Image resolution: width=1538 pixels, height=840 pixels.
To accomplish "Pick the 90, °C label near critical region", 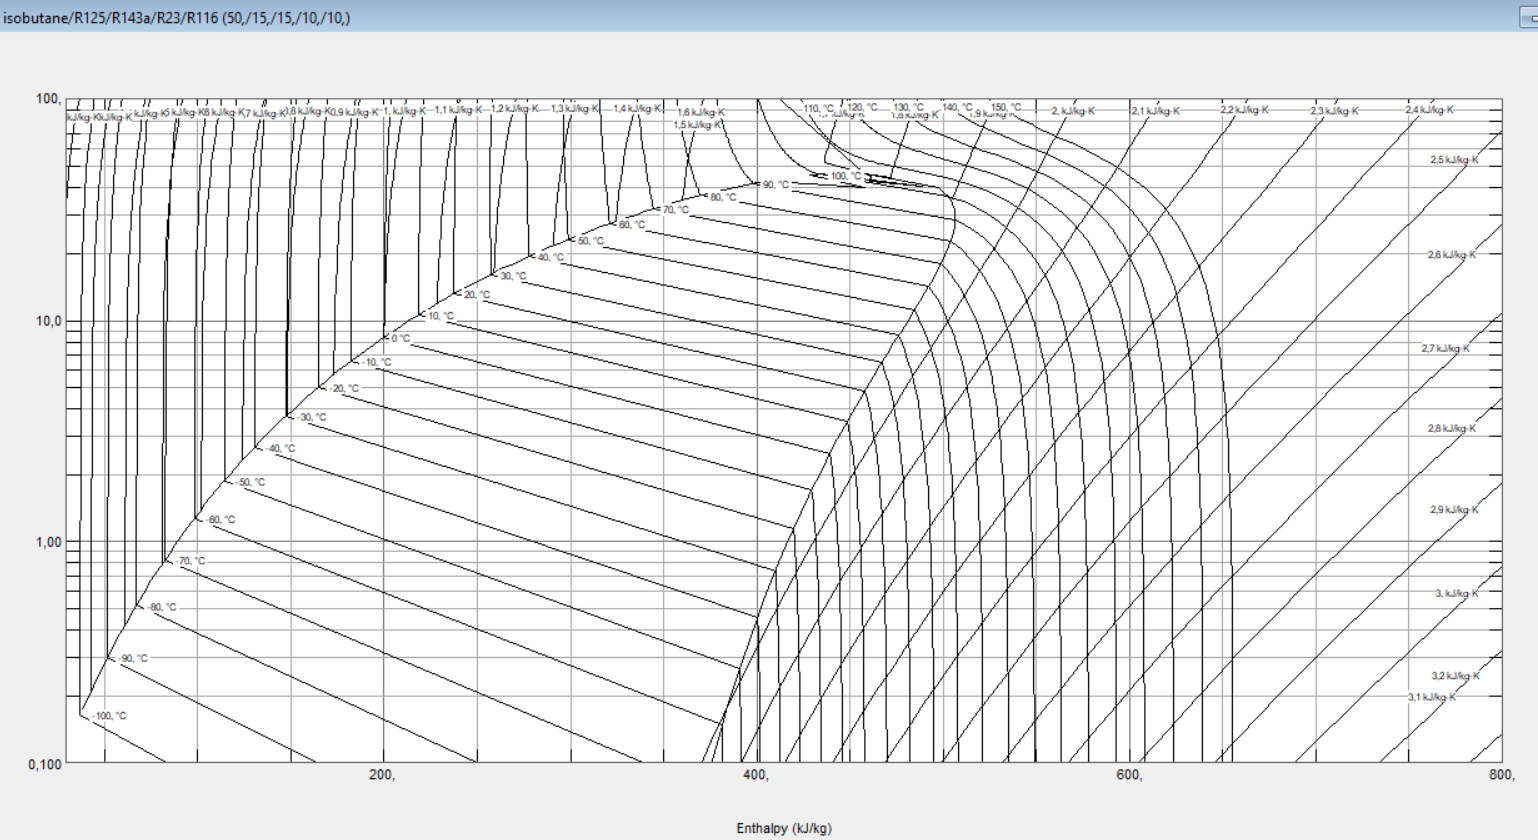I will 776,185.
